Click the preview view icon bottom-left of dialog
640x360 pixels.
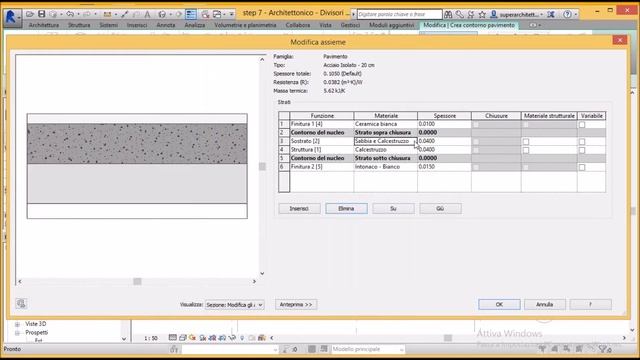click(21, 303)
